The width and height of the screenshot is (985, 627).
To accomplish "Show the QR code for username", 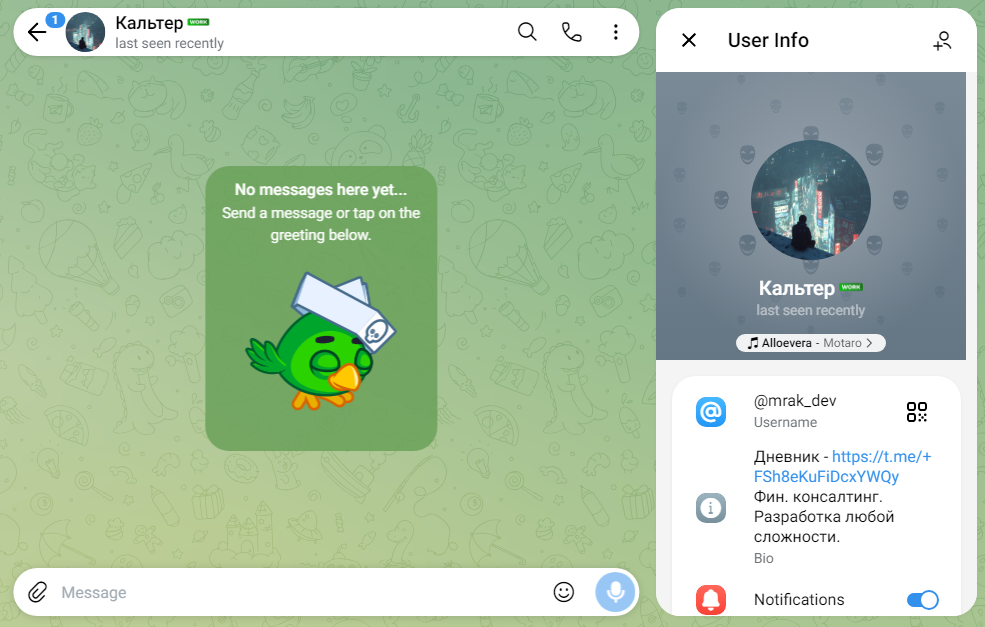I will (x=917, y=412).
